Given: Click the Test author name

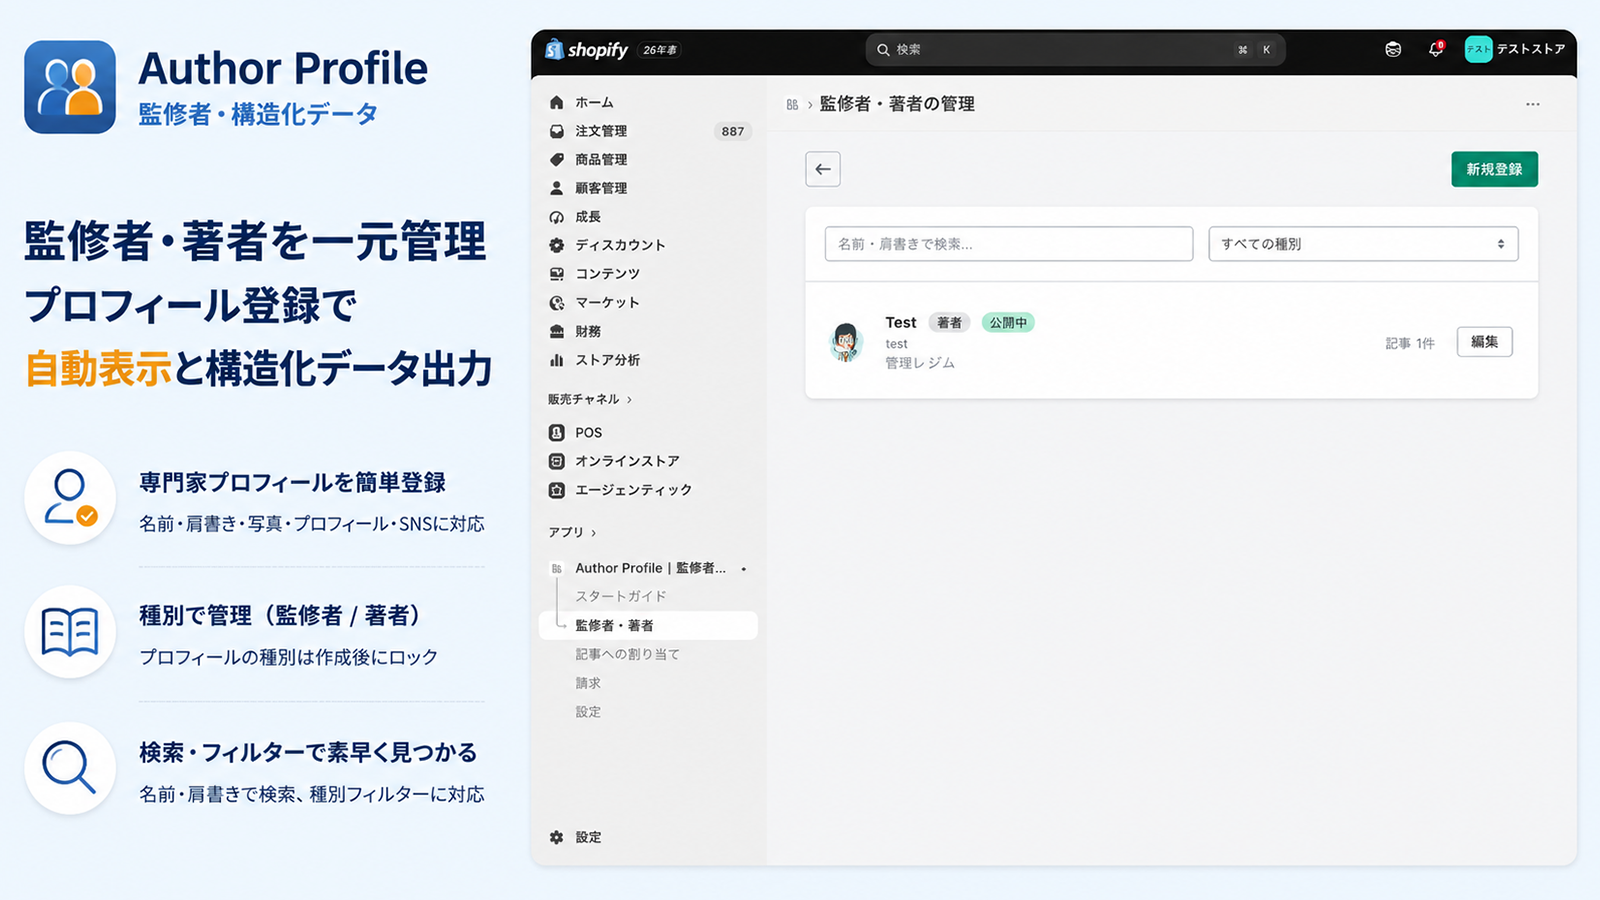Looking at the screenshot, I should click(x=901, y=322).
